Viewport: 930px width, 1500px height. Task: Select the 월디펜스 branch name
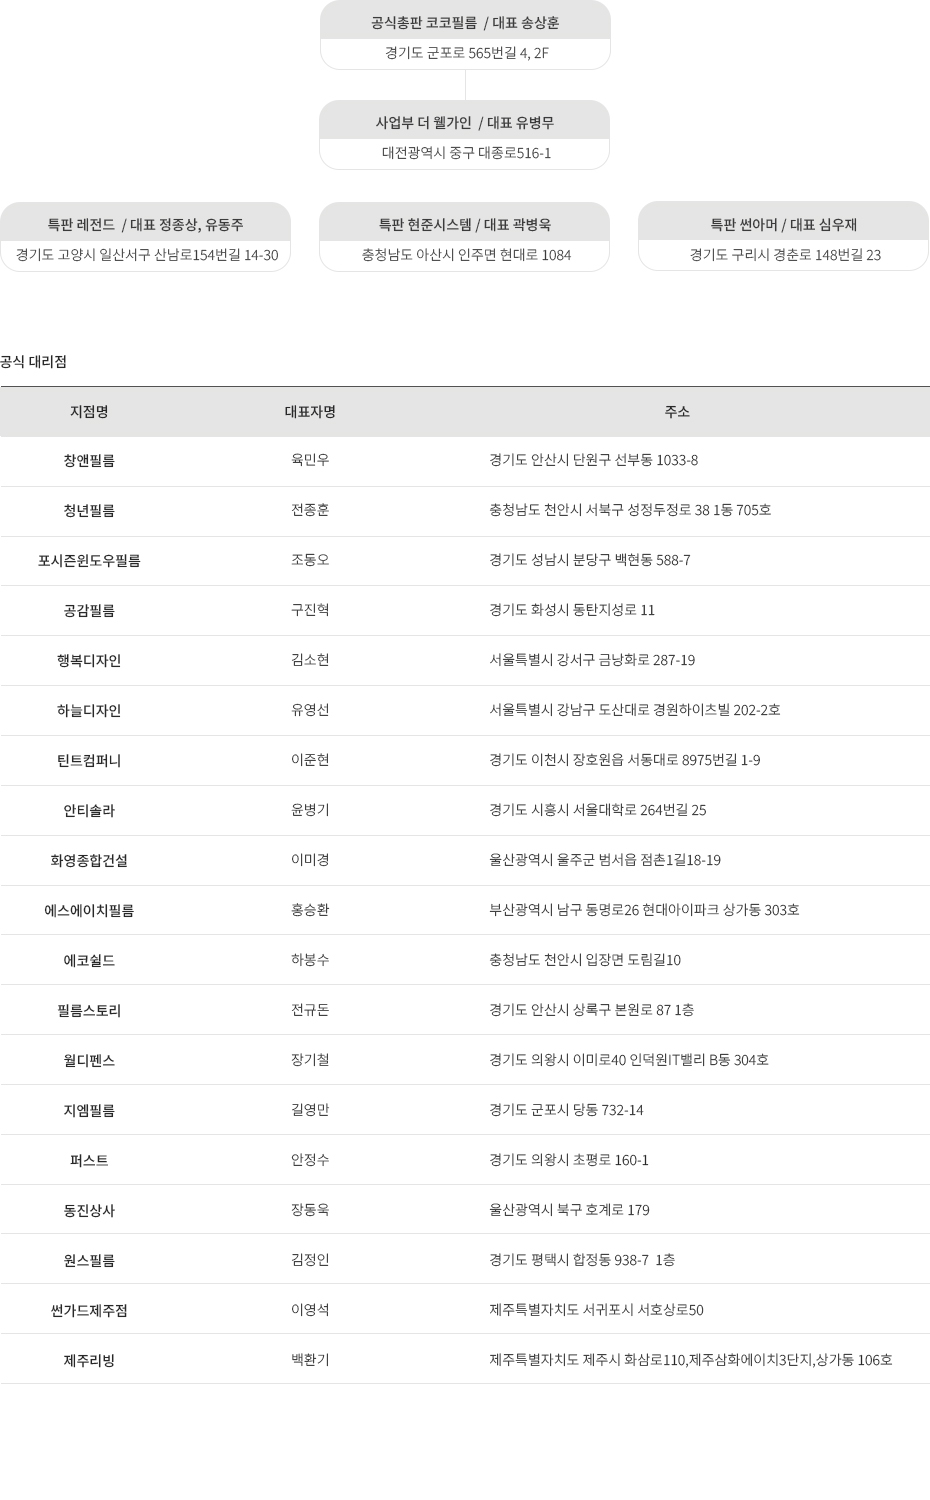tap(89, 1061)
